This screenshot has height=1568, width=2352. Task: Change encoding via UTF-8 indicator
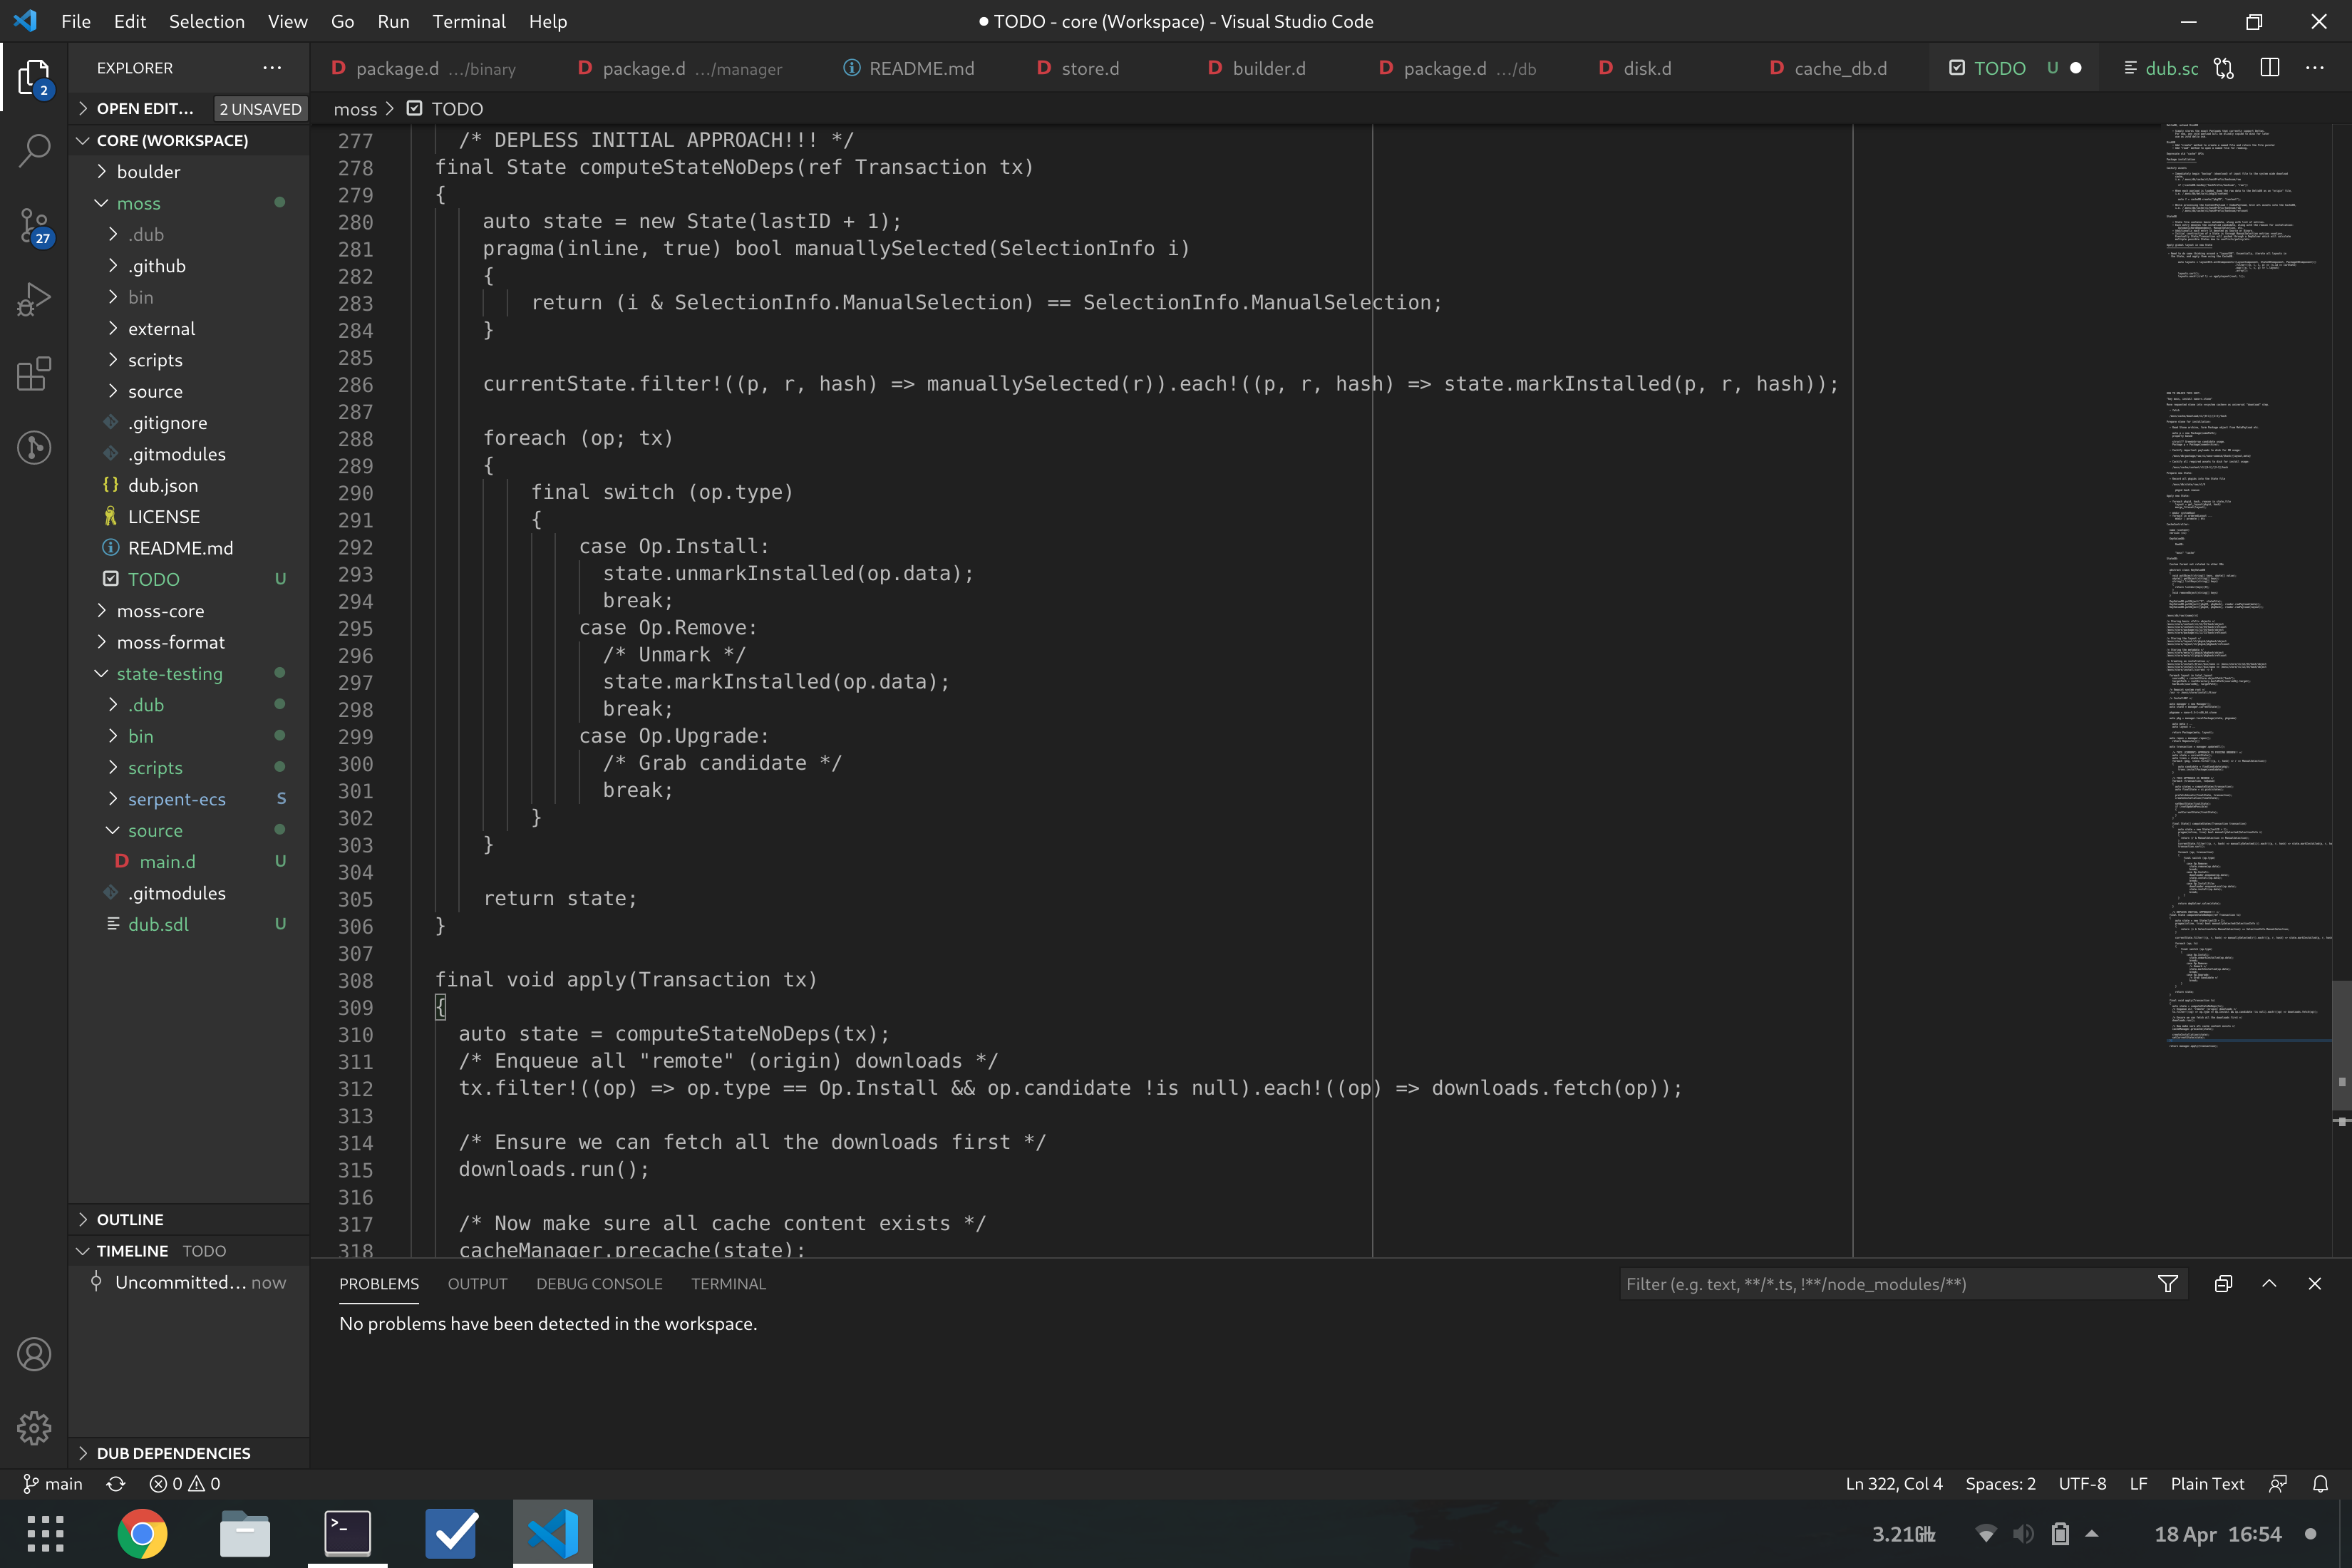2082,1483
